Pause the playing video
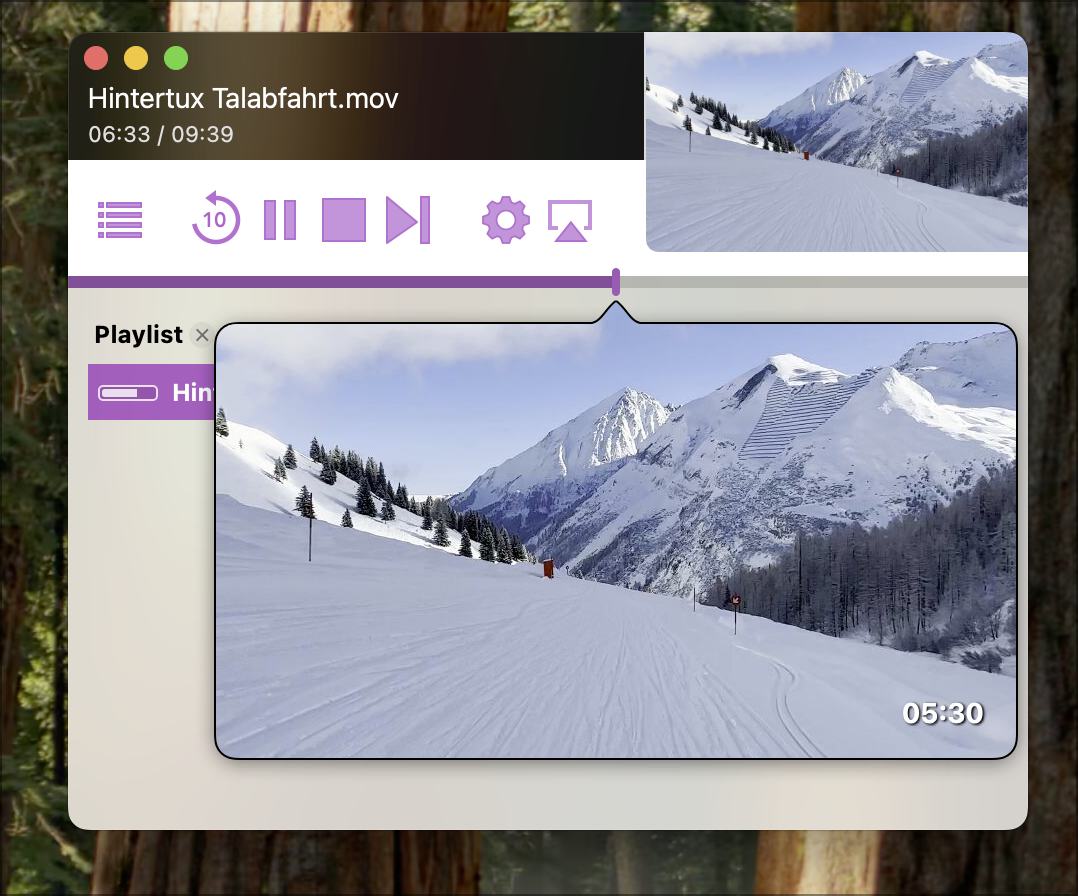The height and width of the screenshot is (896, 1078). [280, 220]
